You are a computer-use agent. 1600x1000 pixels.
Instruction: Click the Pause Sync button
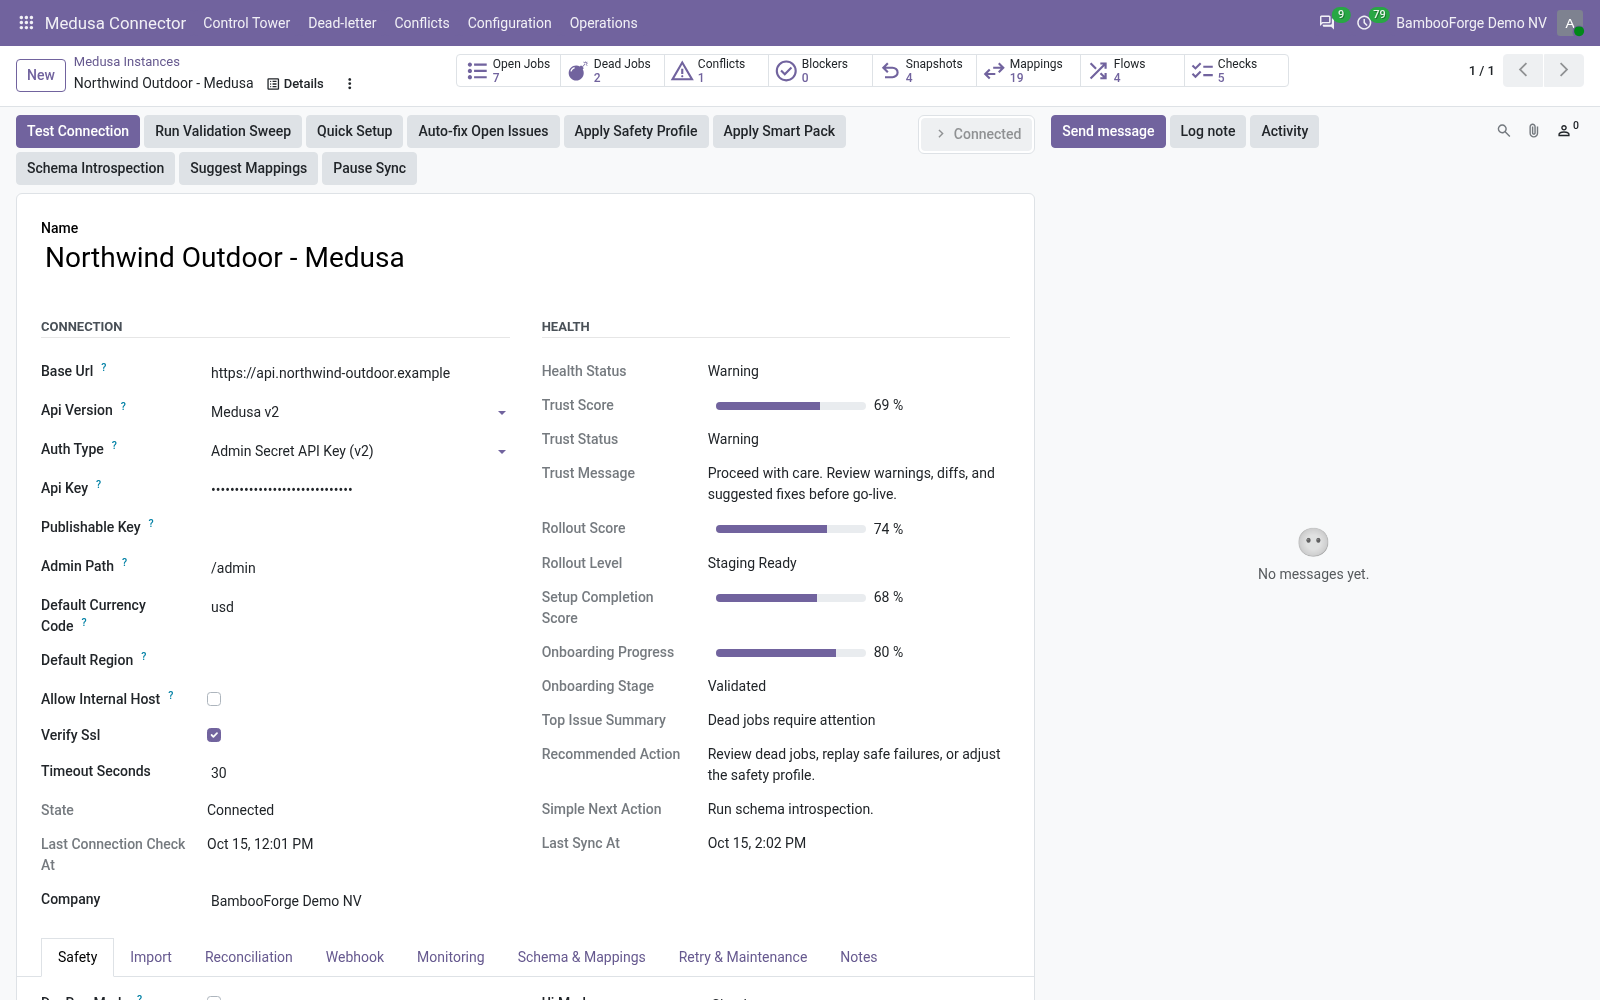point(369,168)
